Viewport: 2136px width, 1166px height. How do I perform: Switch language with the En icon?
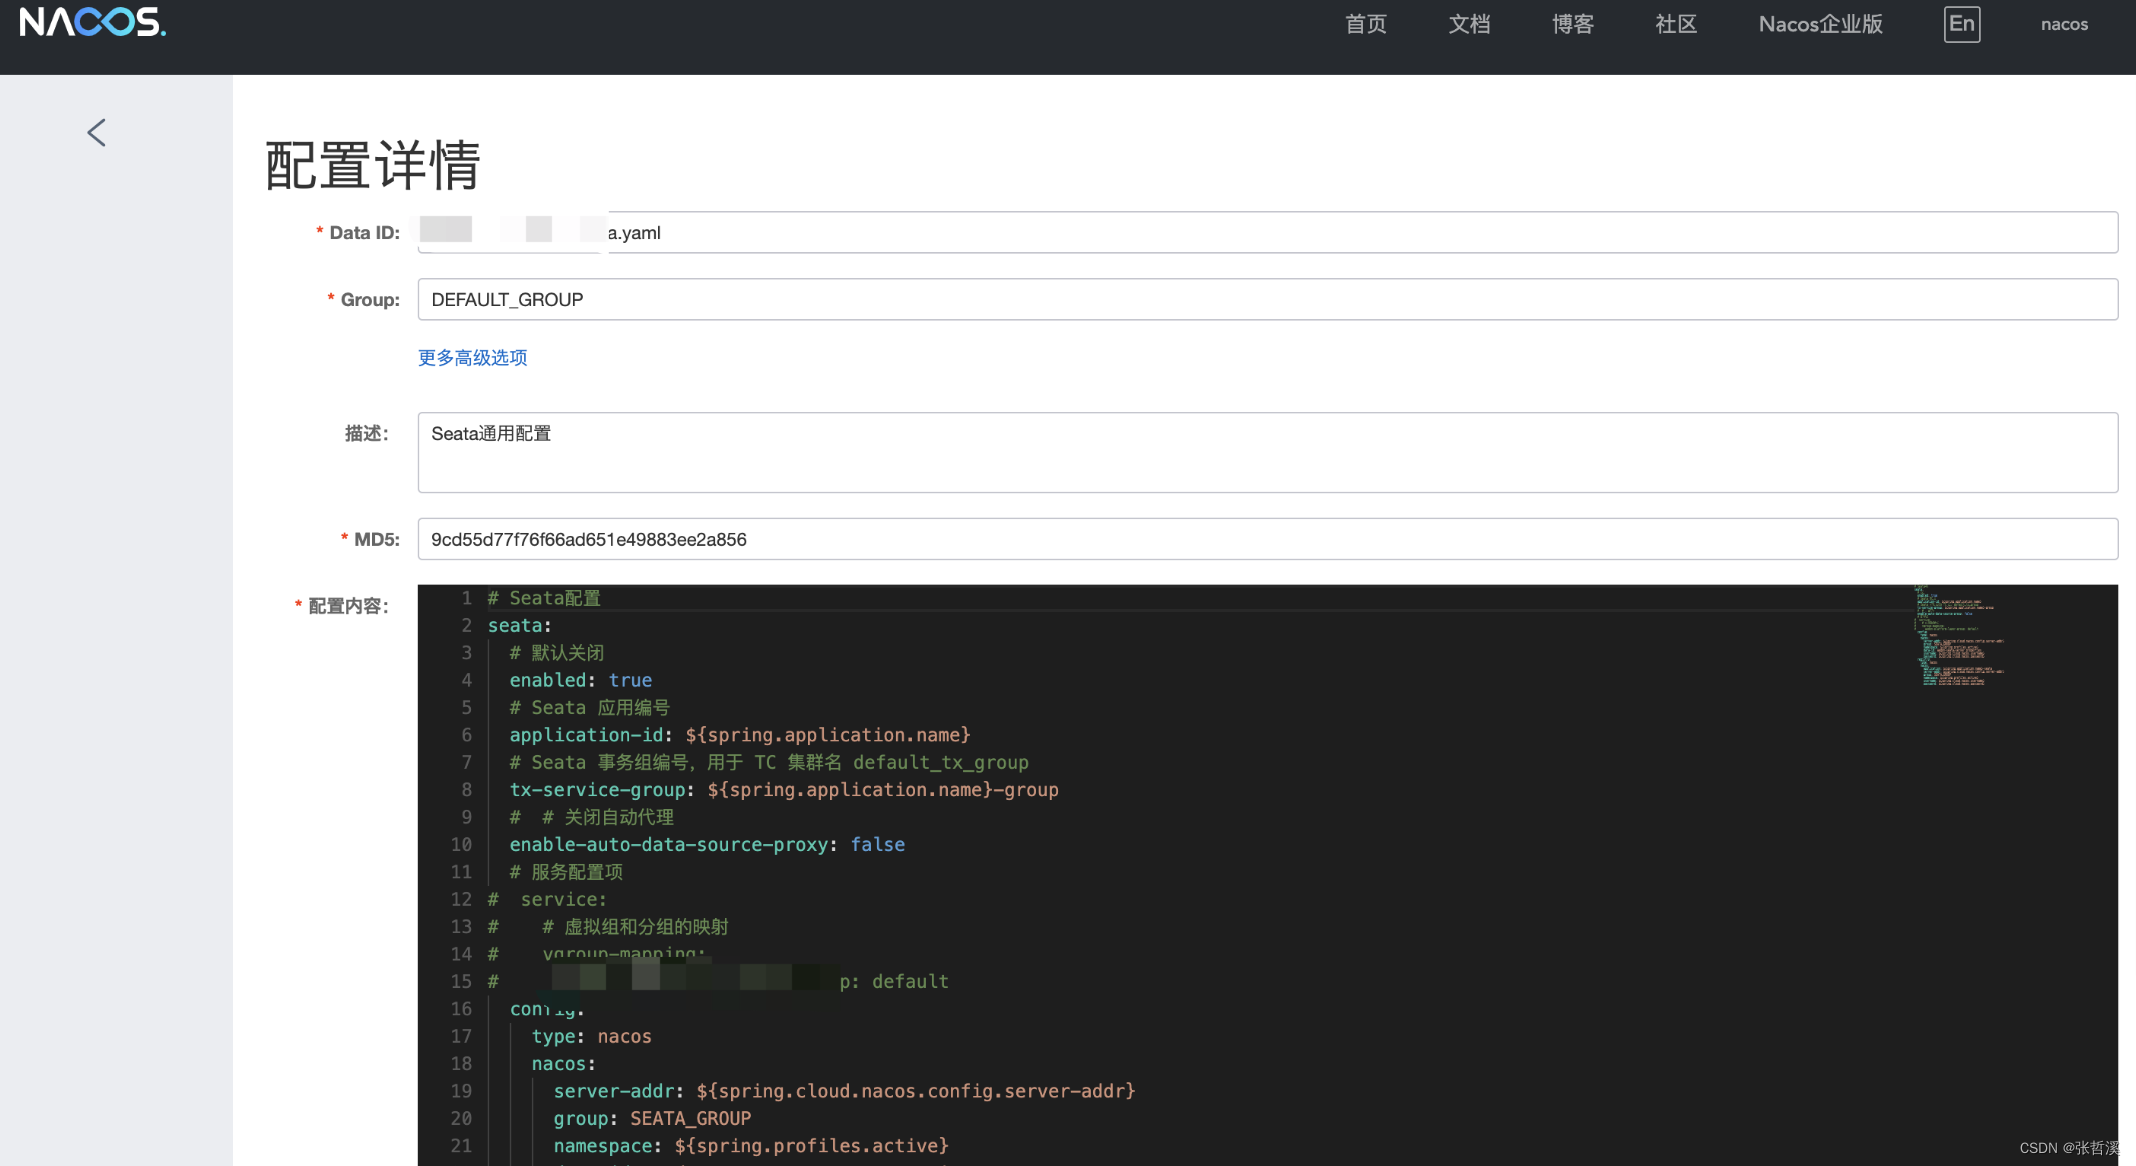click(1961, 24)
